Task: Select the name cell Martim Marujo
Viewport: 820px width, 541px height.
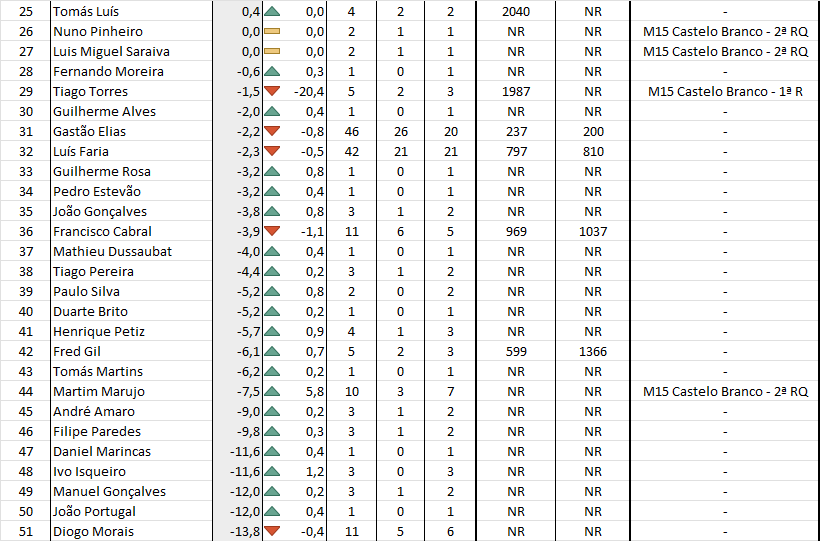Action: coord(131,391)
